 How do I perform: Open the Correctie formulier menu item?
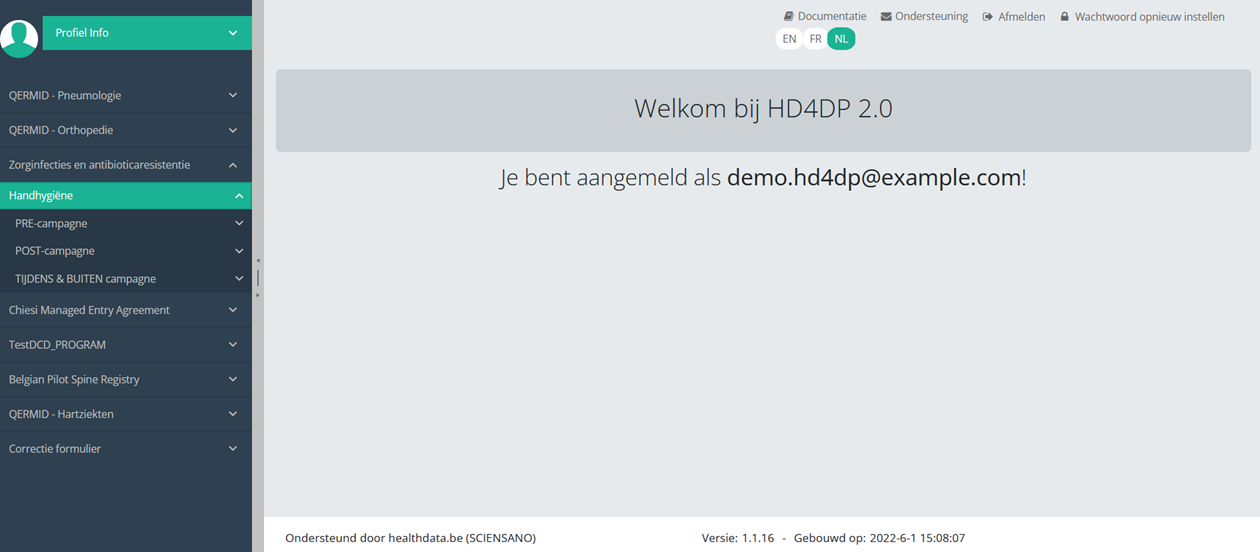pyautogui.click(x=55, y=449)
